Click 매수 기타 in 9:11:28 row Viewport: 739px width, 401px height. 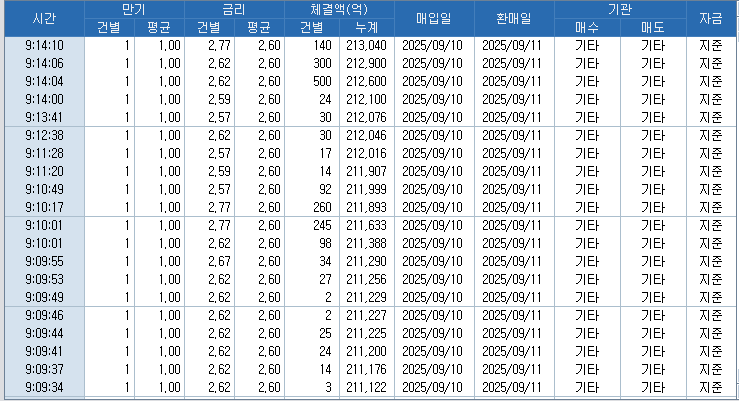click(x=587, y=154)
